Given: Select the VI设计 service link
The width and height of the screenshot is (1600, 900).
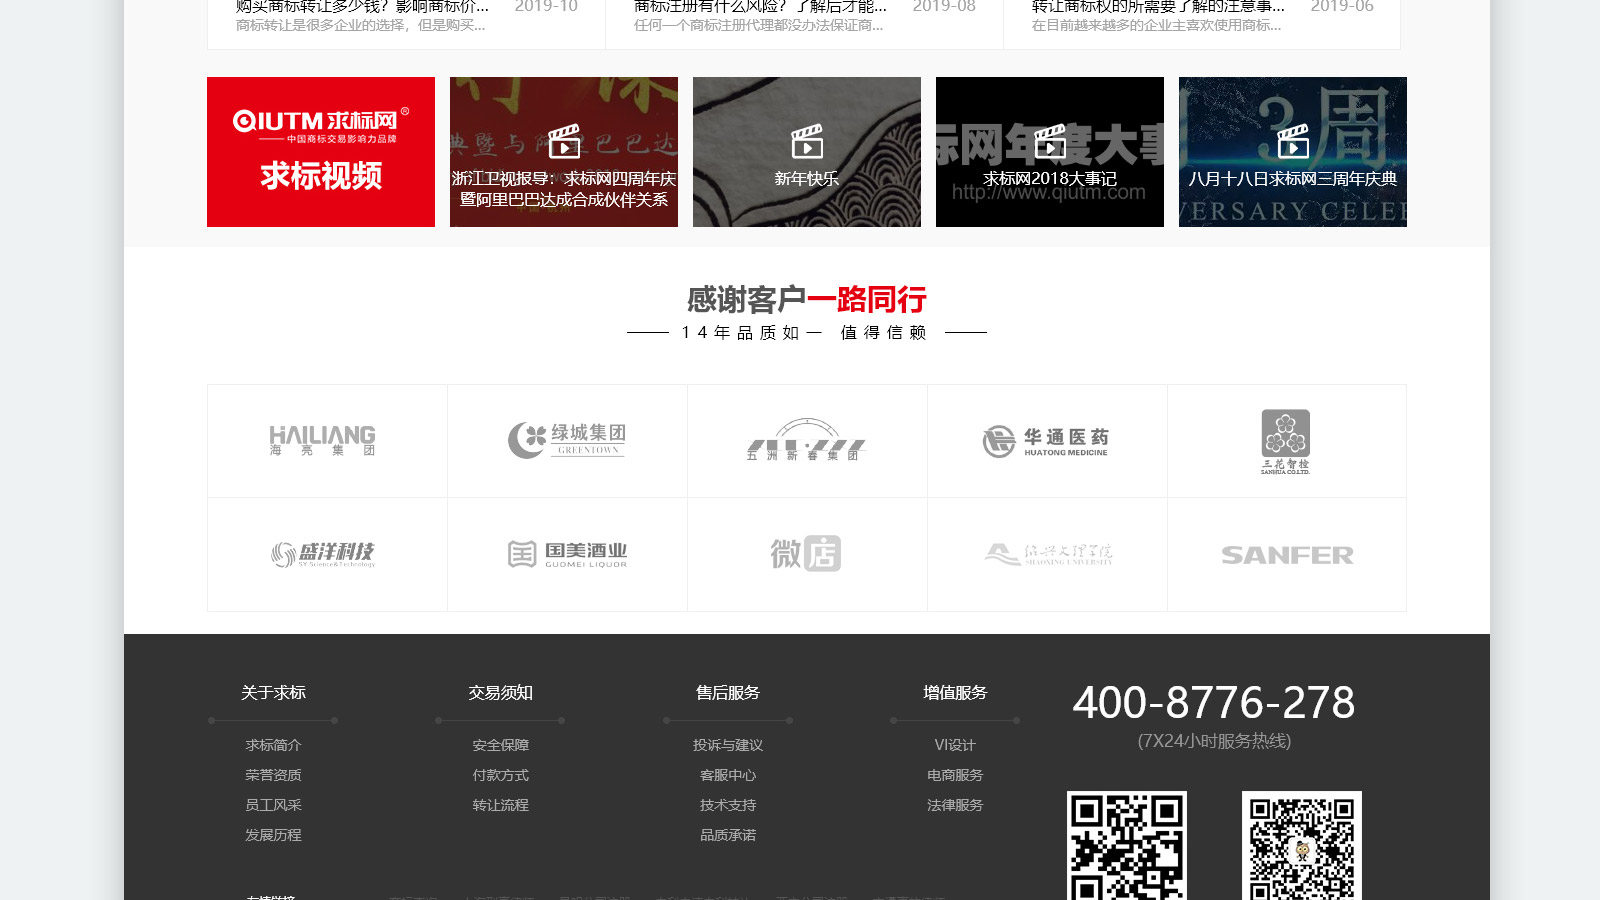Looking at the screenshot, I should [x=954, y=745].
